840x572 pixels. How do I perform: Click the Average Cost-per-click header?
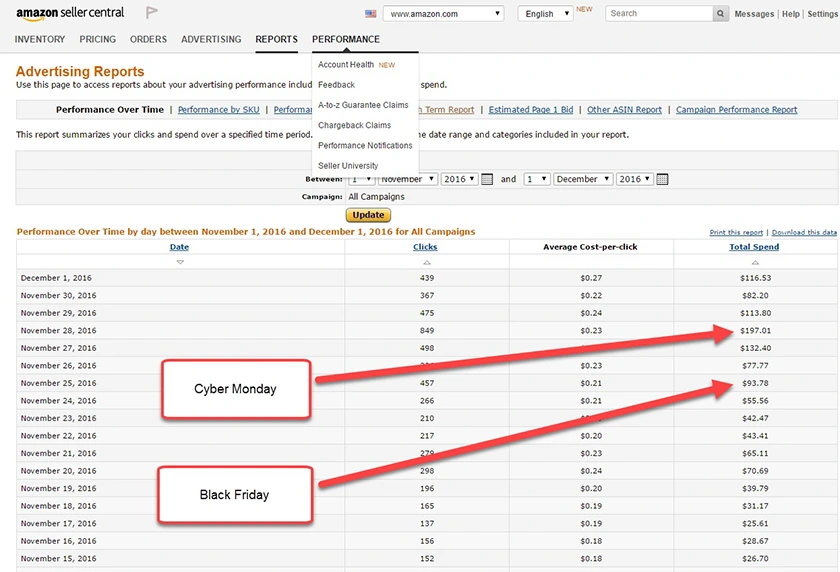590,247
